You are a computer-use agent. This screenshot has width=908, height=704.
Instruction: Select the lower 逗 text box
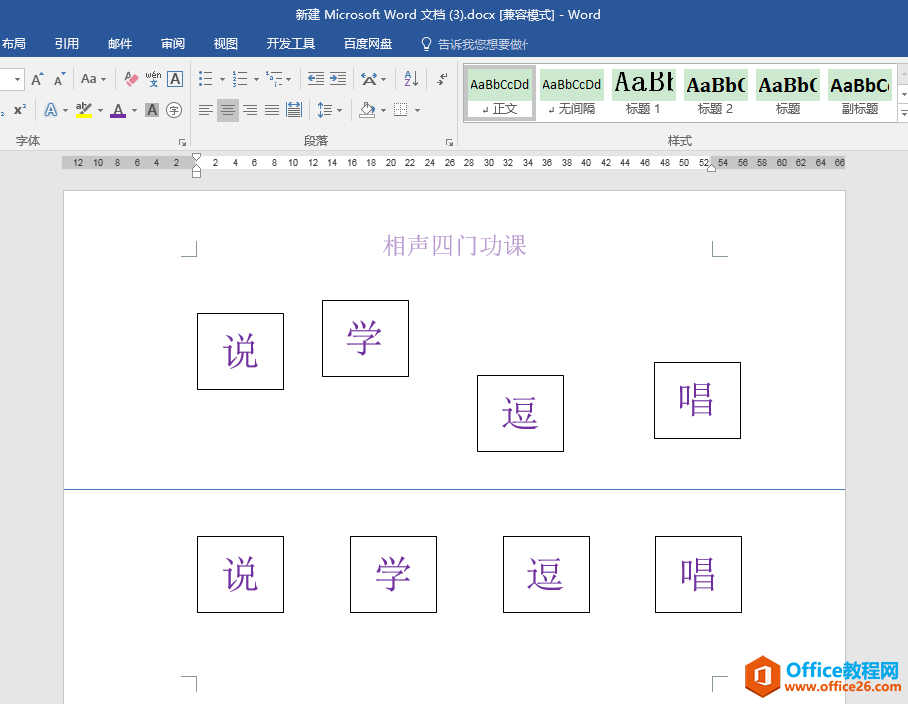[x=546, y=574]
